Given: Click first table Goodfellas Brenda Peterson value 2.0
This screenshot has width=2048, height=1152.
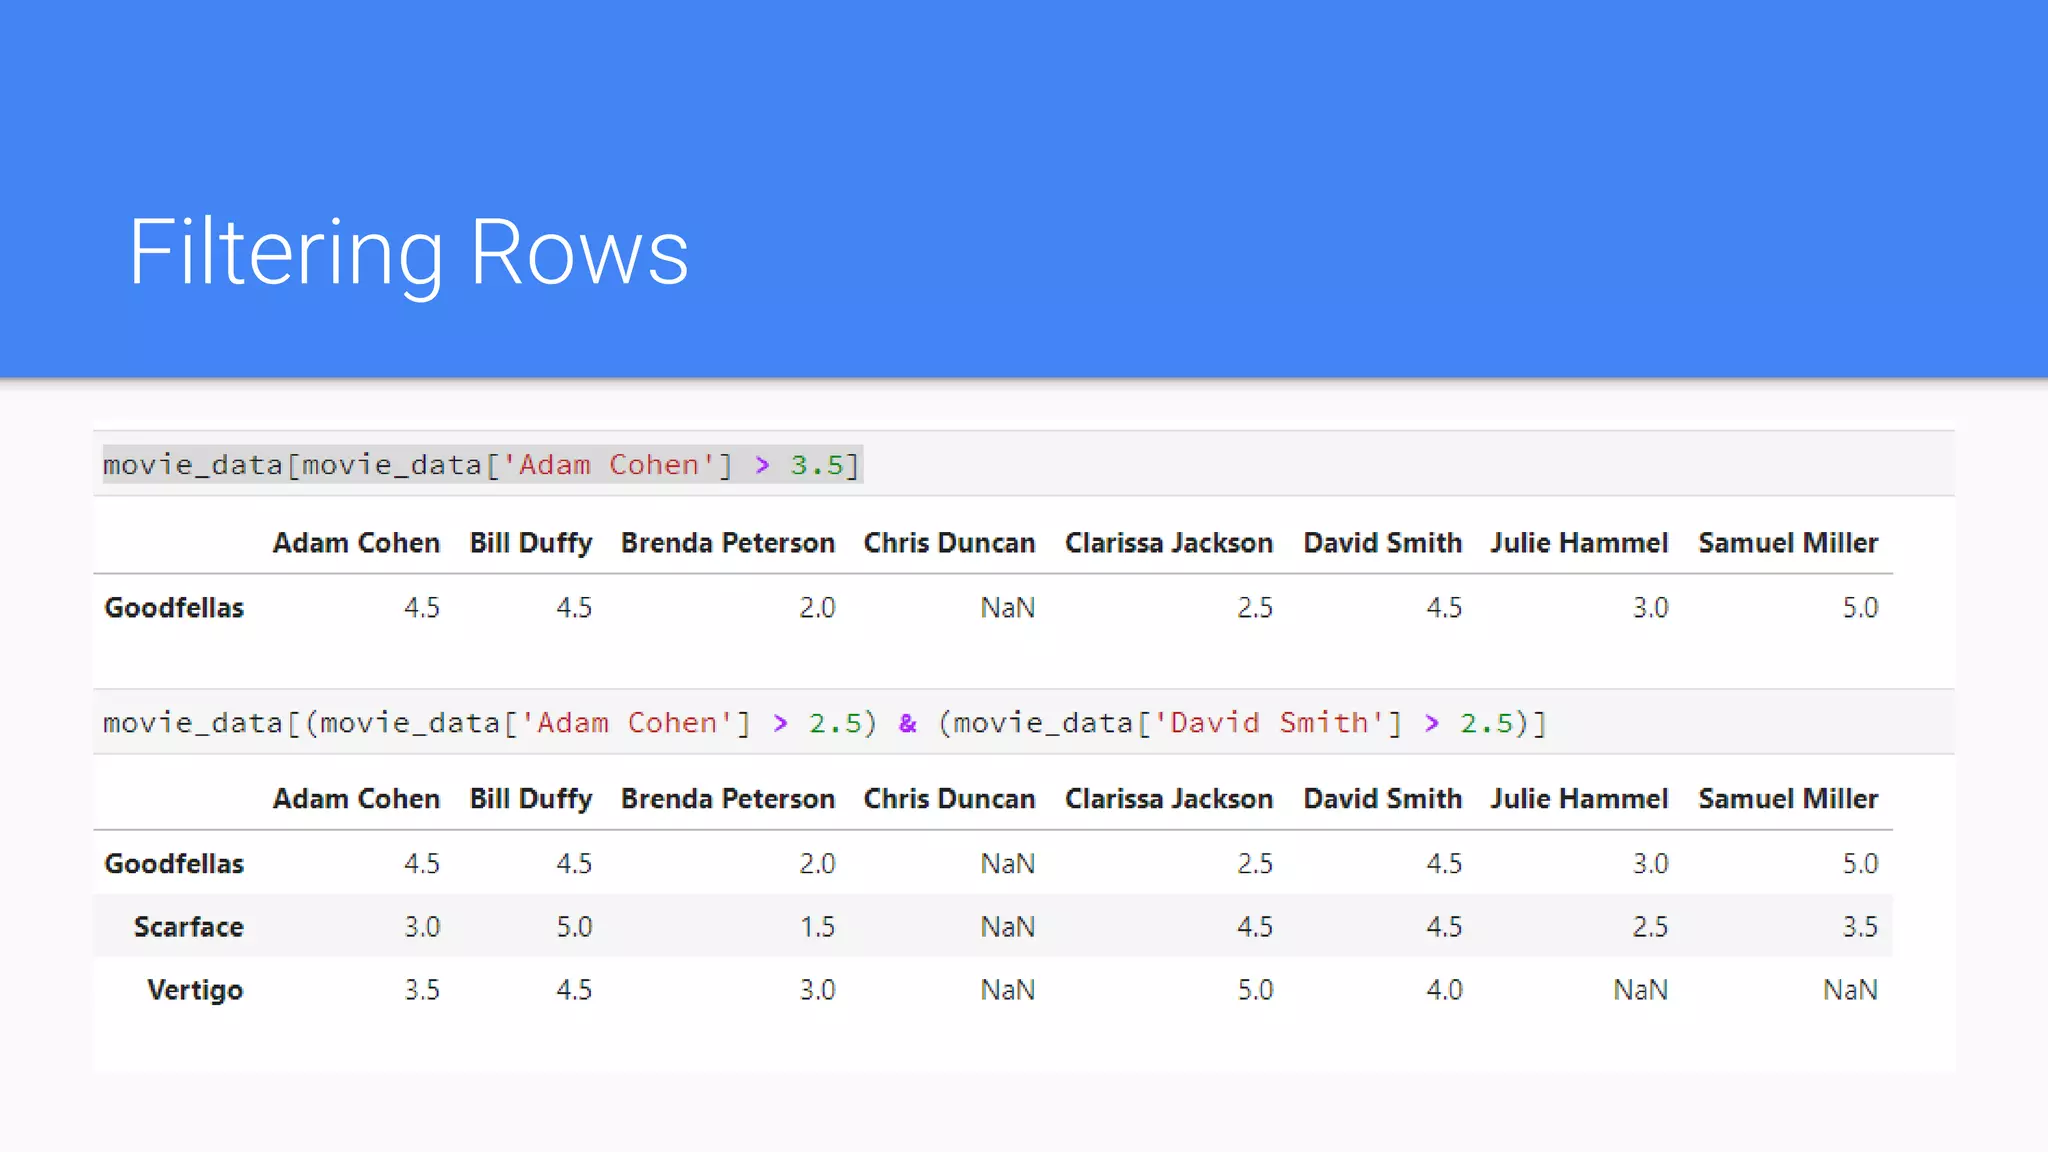Looking at the screenshot, I should point(817,608).
